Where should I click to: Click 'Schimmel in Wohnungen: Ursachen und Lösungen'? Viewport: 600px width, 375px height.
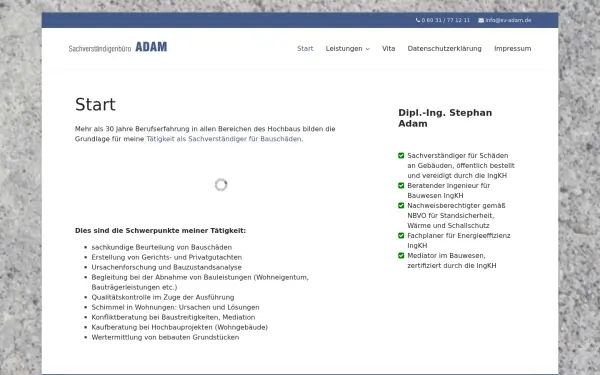pos(175,307)
